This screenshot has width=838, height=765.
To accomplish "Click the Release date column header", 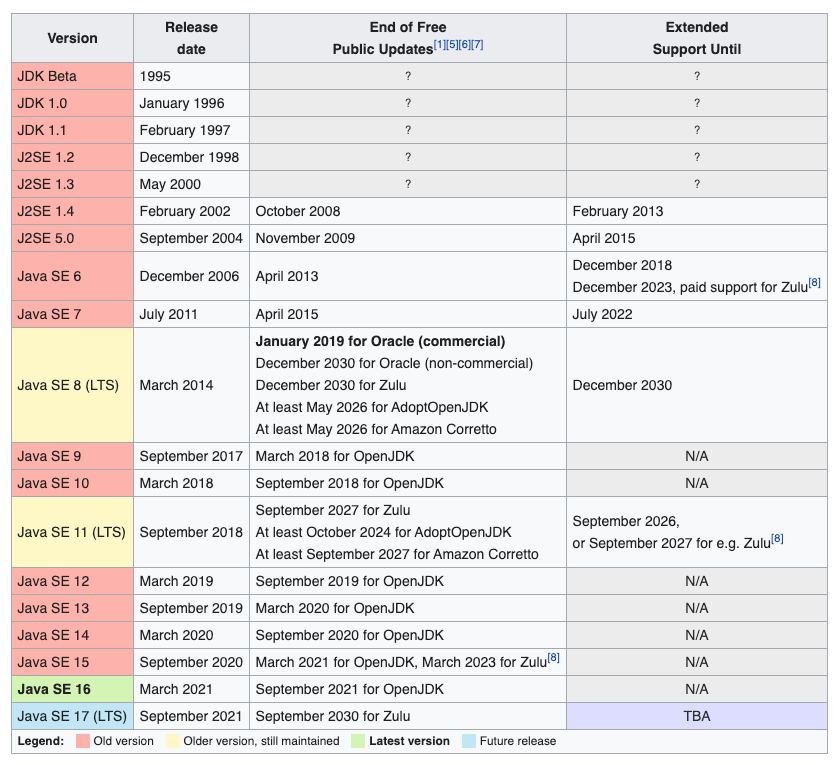I will [x=191, y=38].
